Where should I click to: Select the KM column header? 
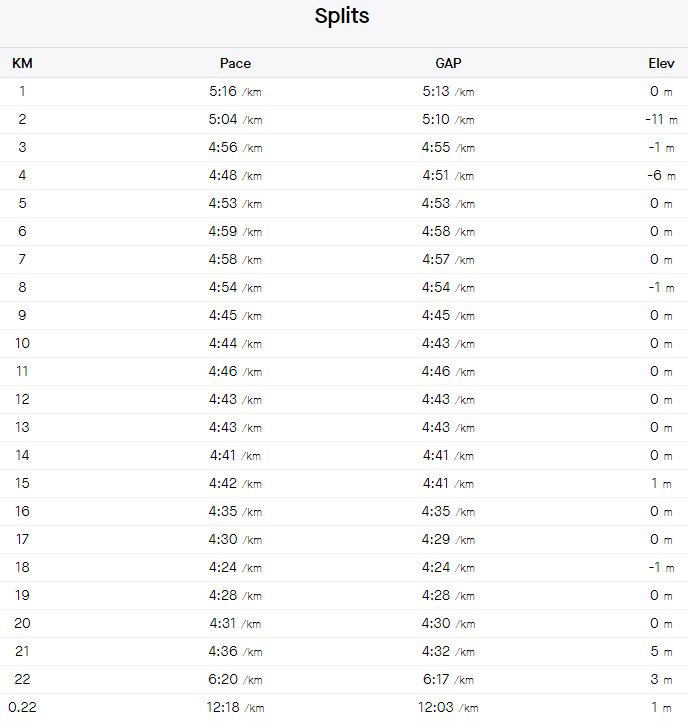click(x=22, y=63)
